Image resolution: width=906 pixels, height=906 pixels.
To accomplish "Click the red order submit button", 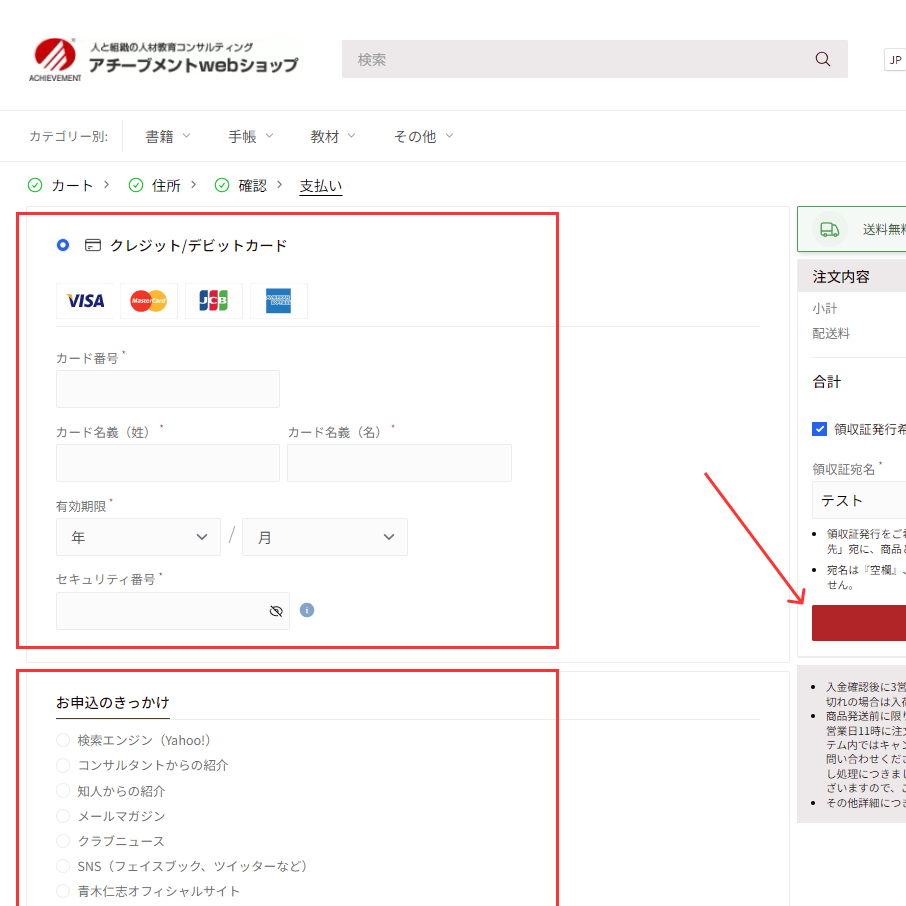I will 859,623.
